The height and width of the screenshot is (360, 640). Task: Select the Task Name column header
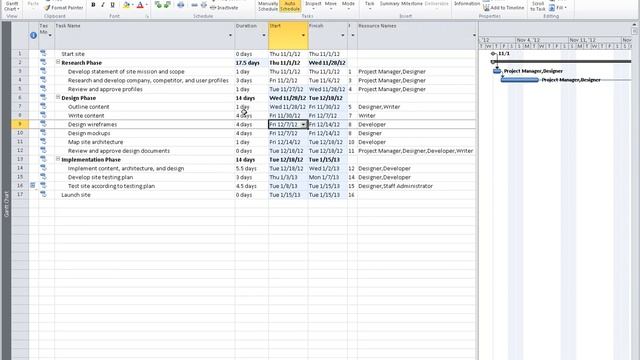click(144, 36)
